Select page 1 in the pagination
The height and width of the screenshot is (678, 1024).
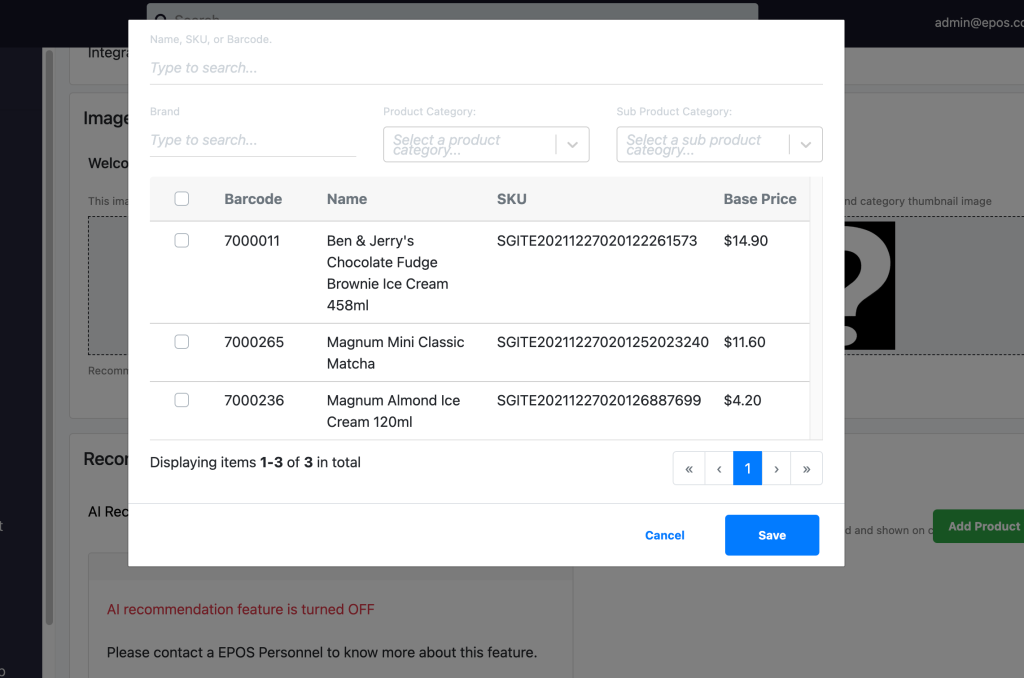click(x=747, y=468)
